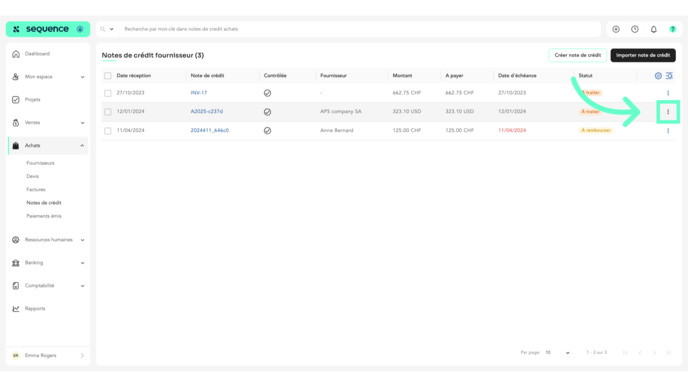688x387 pixels.
Task: Click the Comptabilité calculator icon
Action: click(16, 286)
